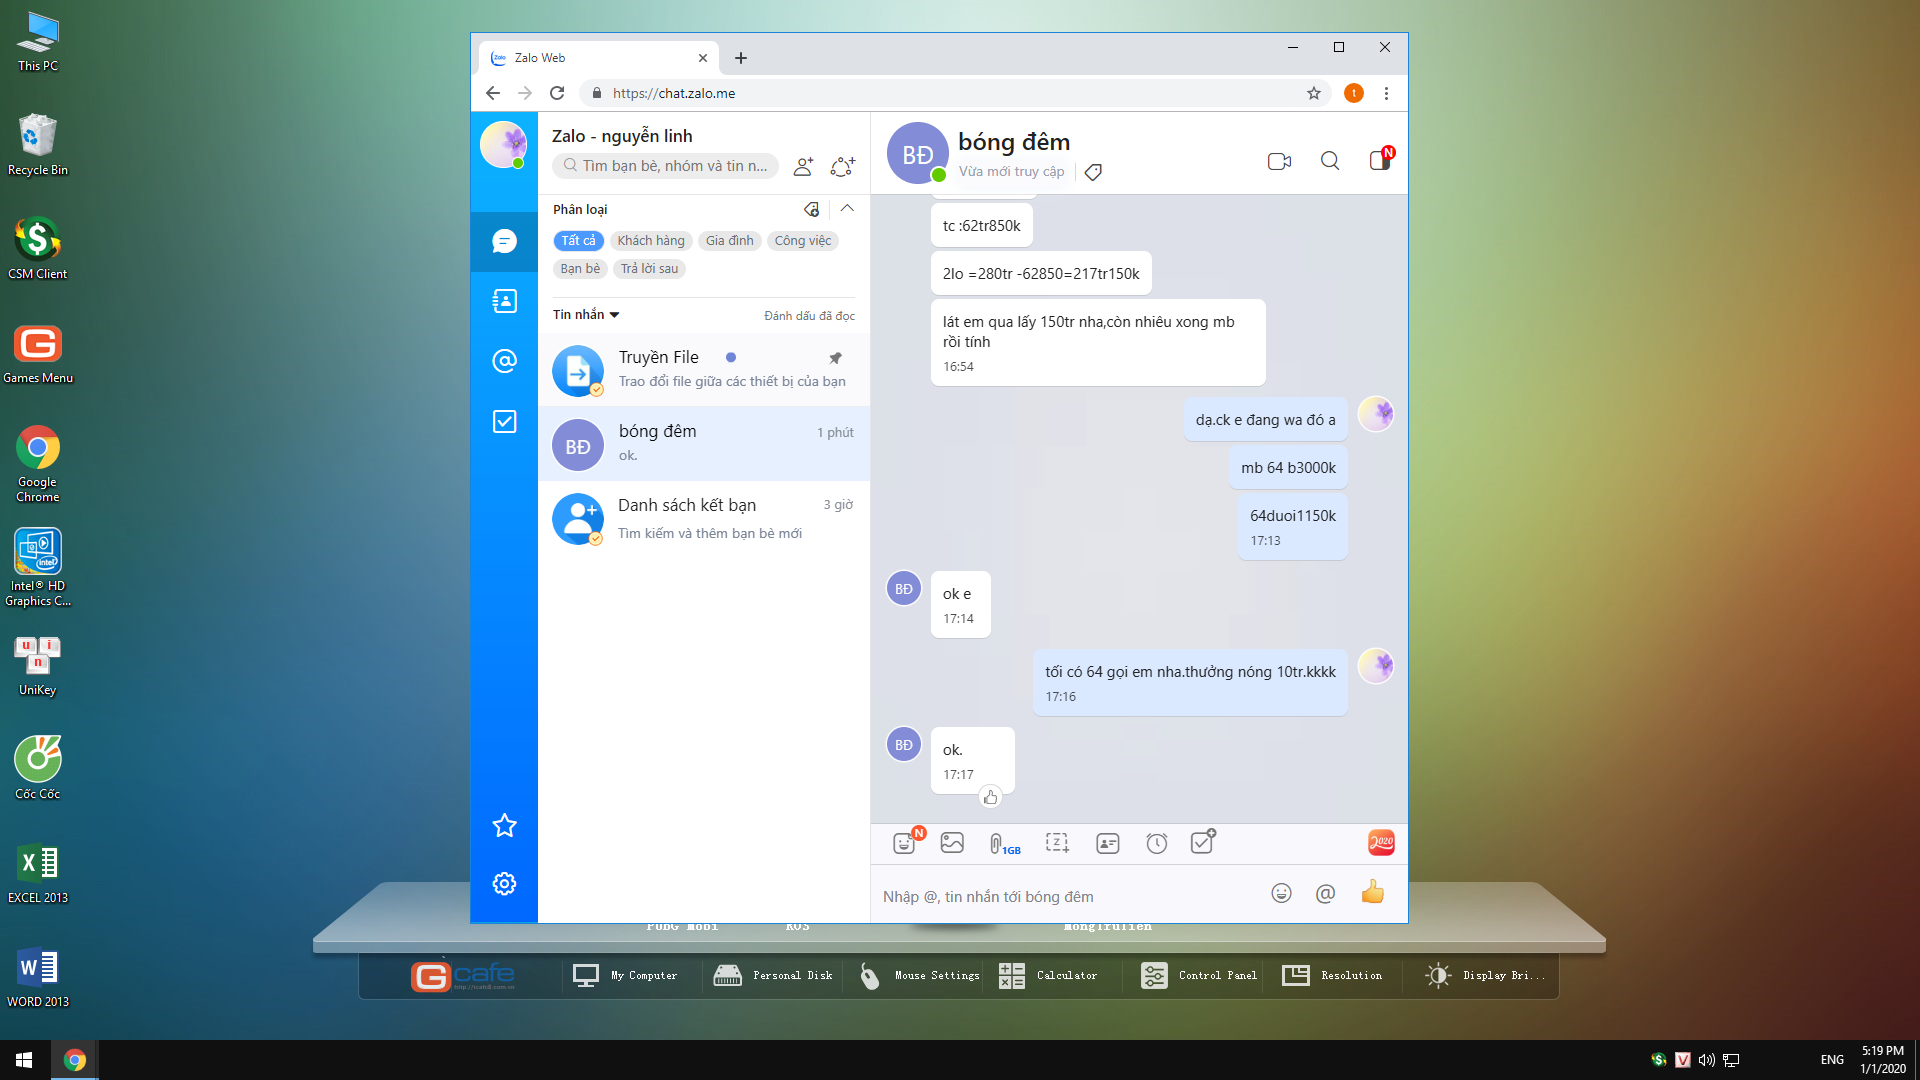Viewport: 1920px width, 1080px height.
Task: Open the sticker picker in chat toolbar
Action: pos(905,843)
